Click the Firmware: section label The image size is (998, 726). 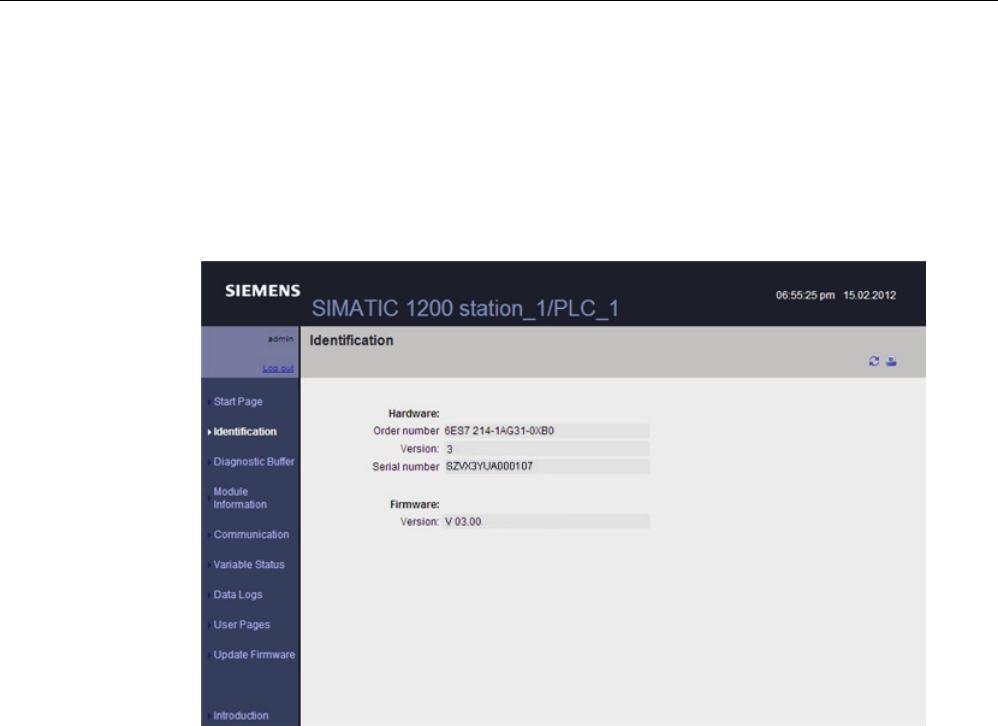coord(414,505)
